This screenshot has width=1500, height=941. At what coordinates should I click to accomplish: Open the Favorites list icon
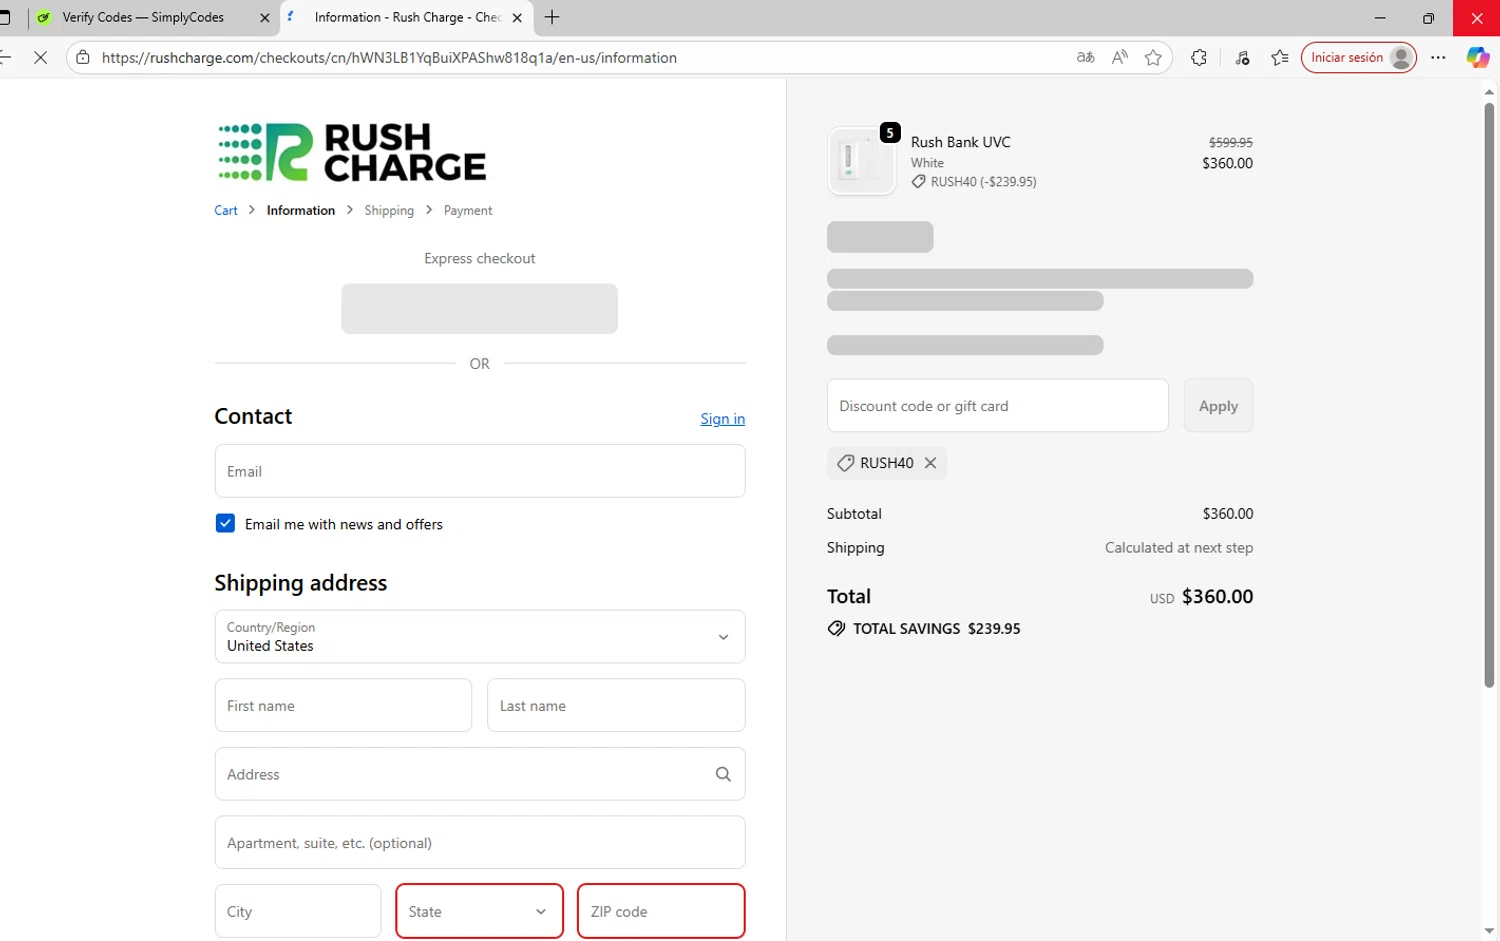(x=1279, y=58)
